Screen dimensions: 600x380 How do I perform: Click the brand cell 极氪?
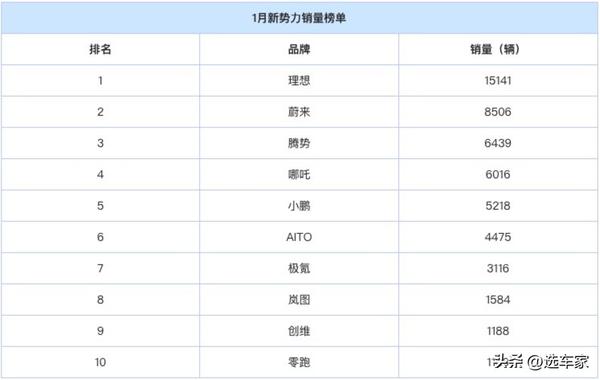coord(299,269)
